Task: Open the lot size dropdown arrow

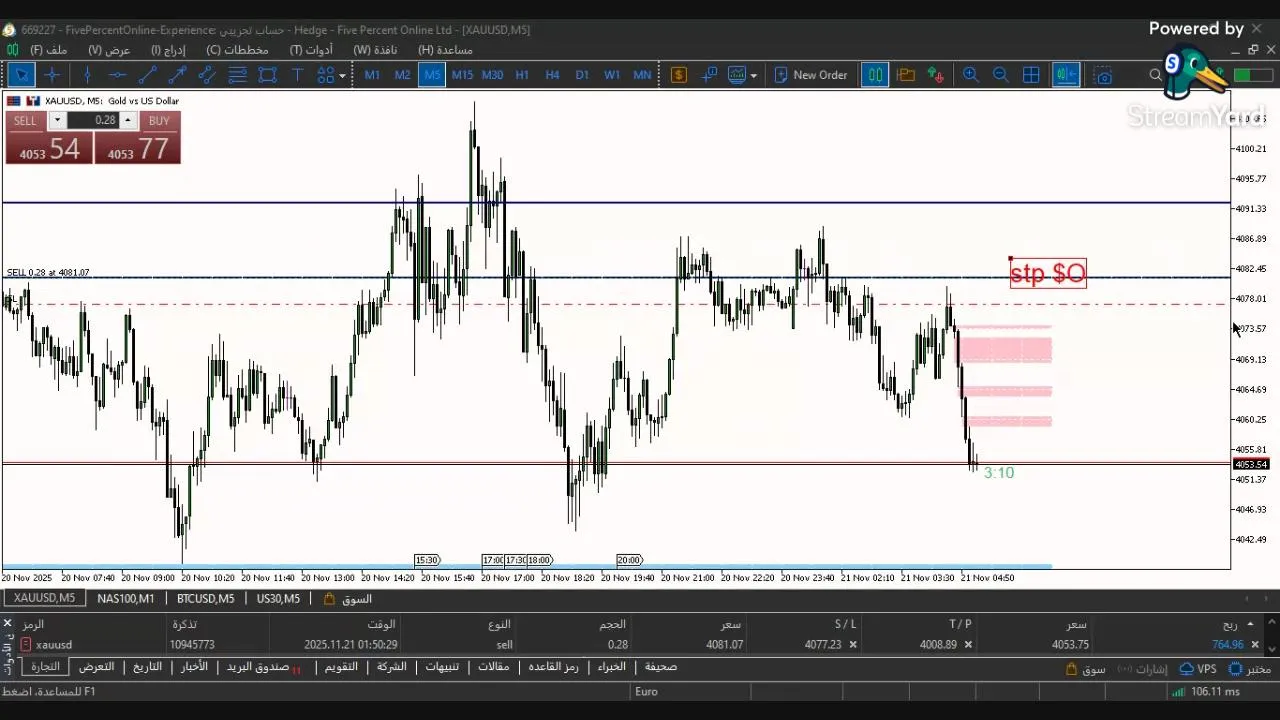Action: pos(57,120)
